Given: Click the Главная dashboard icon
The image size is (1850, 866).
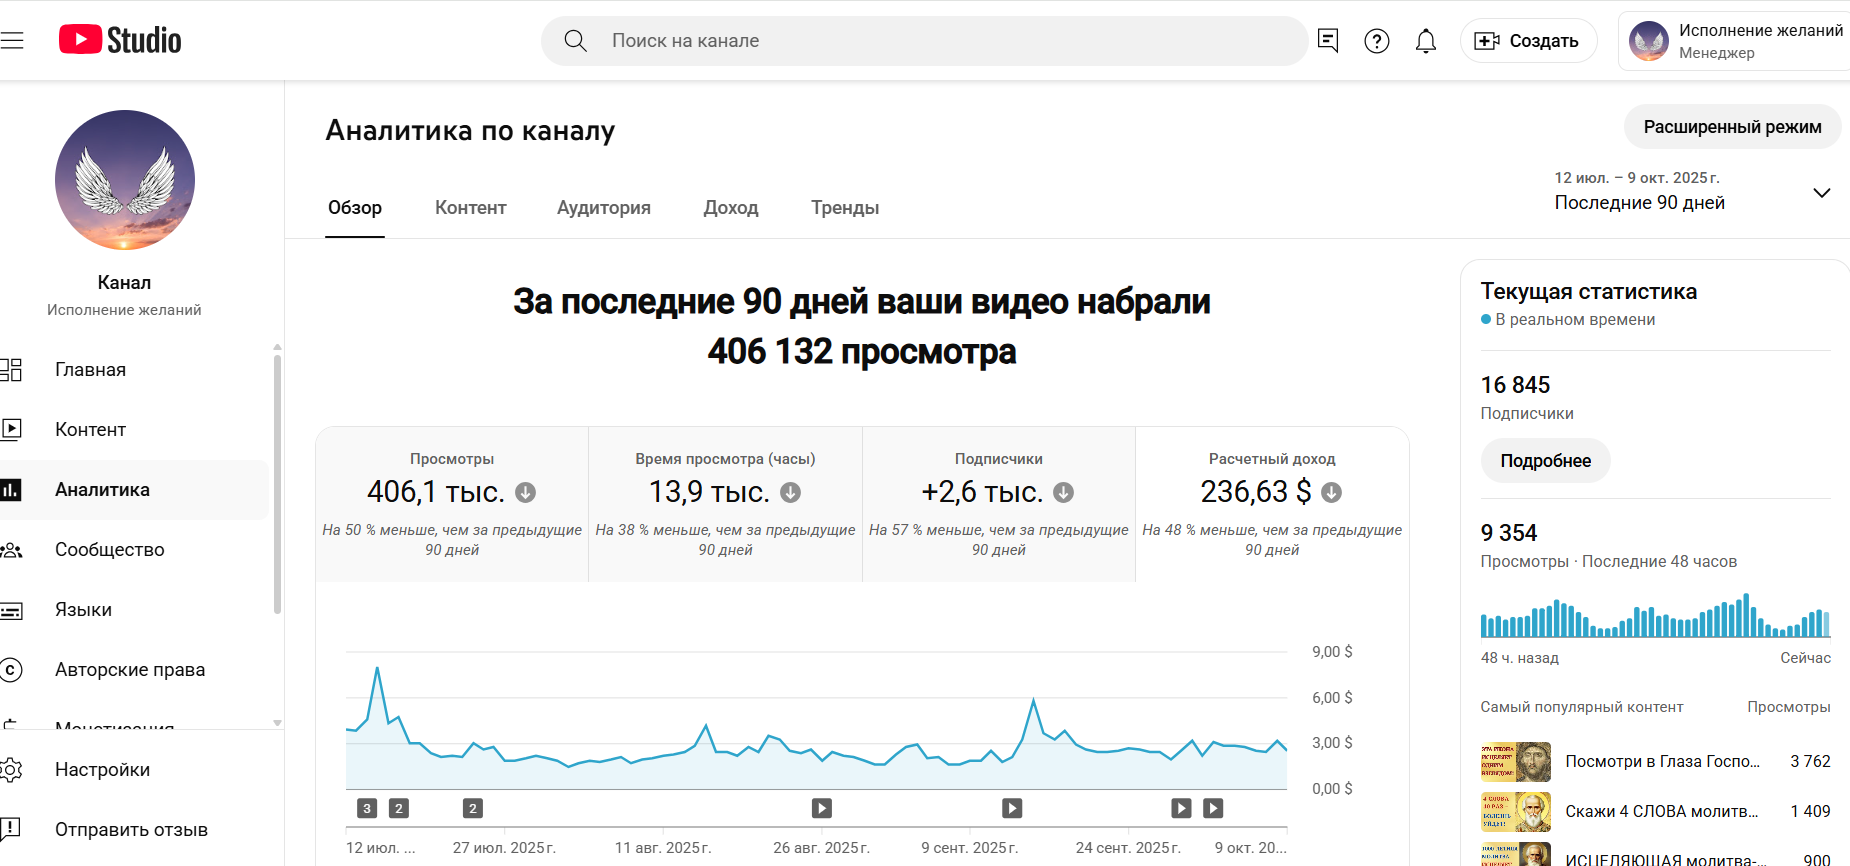Looking at the screenshot, I should (10, 370).
